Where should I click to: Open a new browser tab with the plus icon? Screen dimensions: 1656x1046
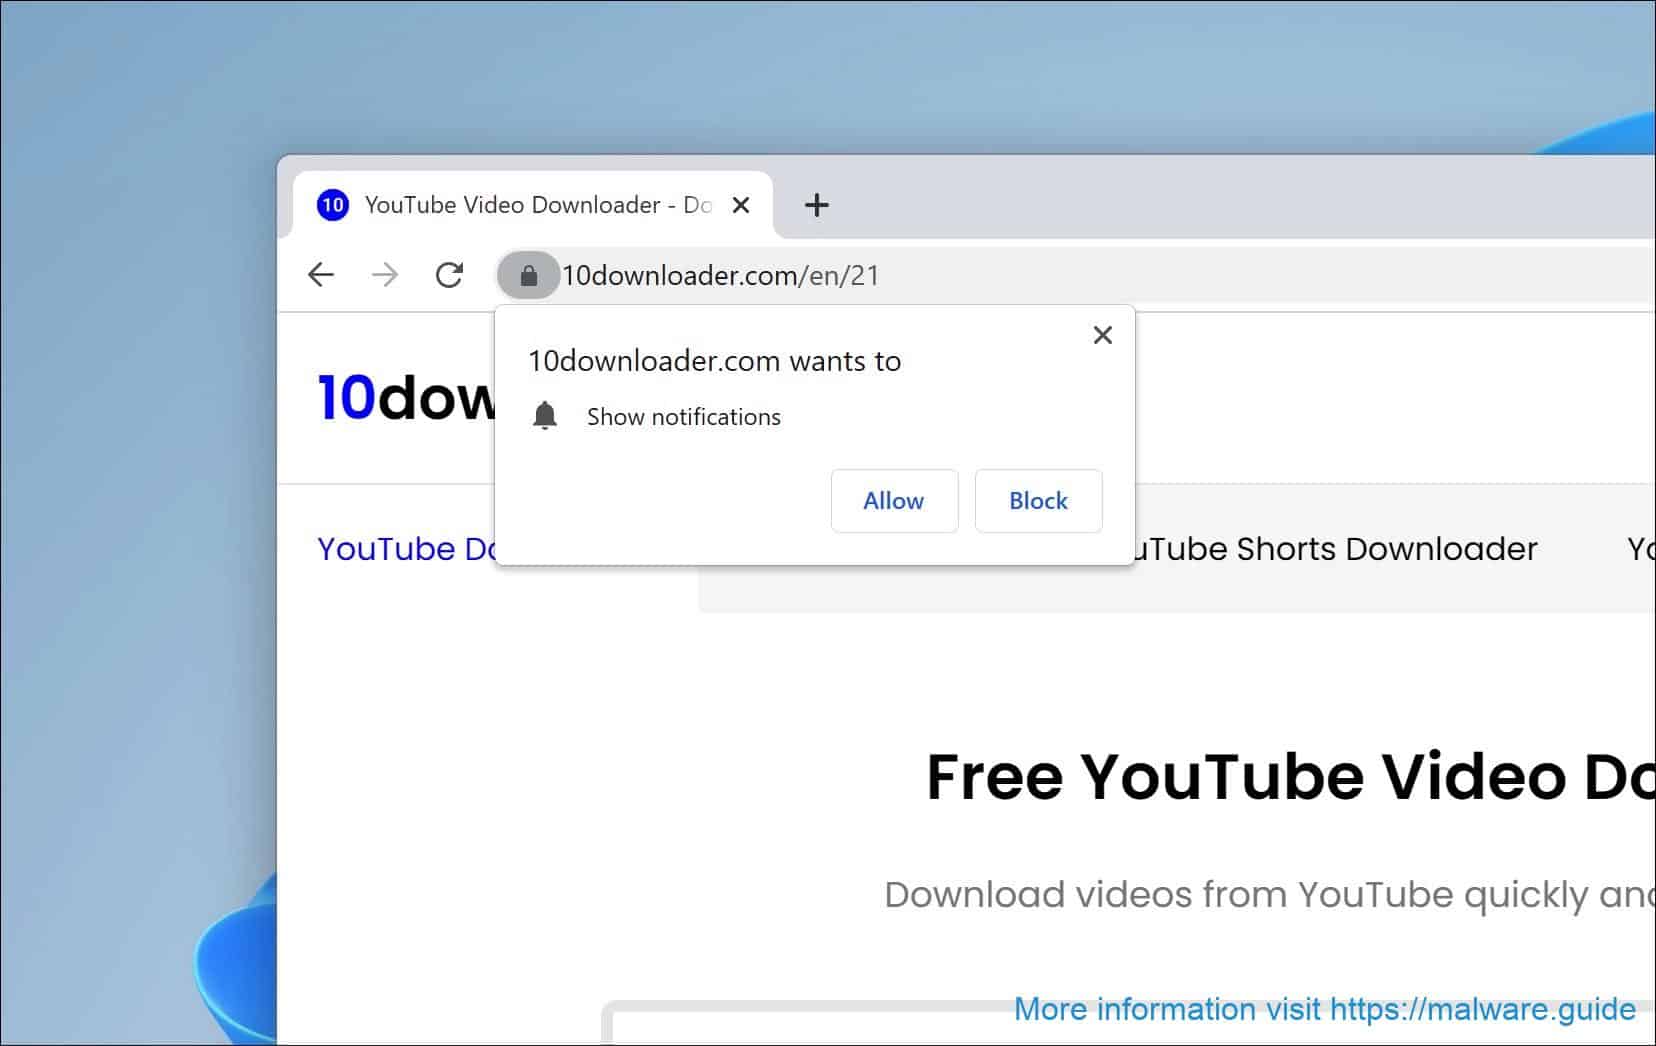(x=817, y=205)
